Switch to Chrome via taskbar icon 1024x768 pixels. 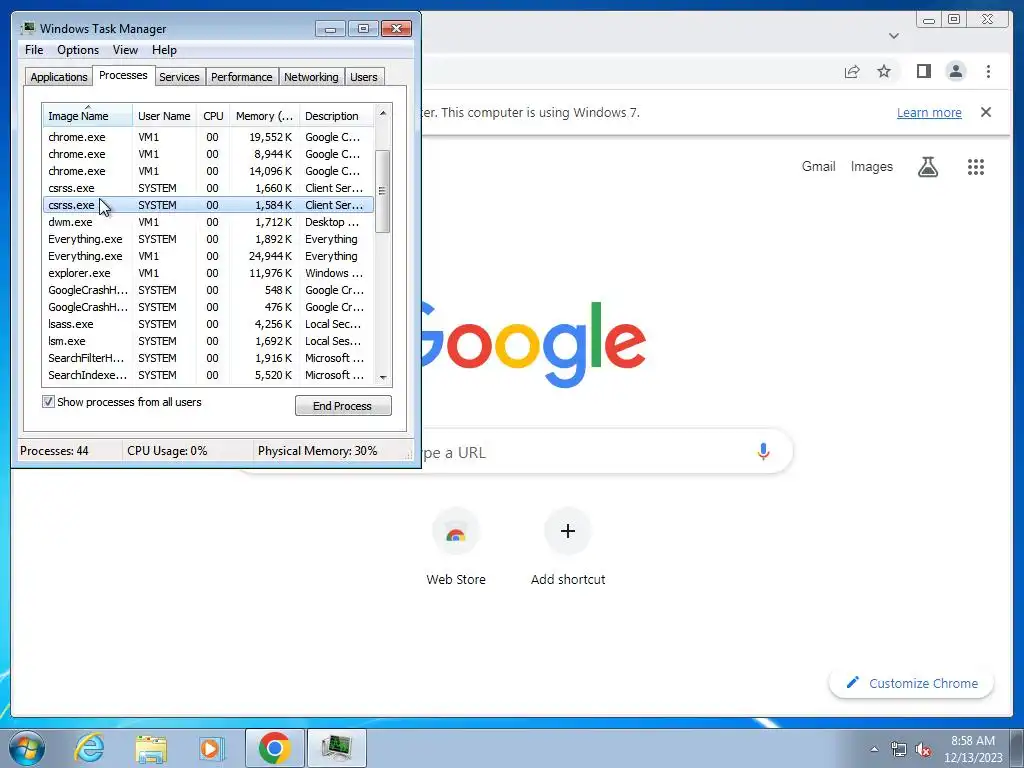(x=274, y=748)
